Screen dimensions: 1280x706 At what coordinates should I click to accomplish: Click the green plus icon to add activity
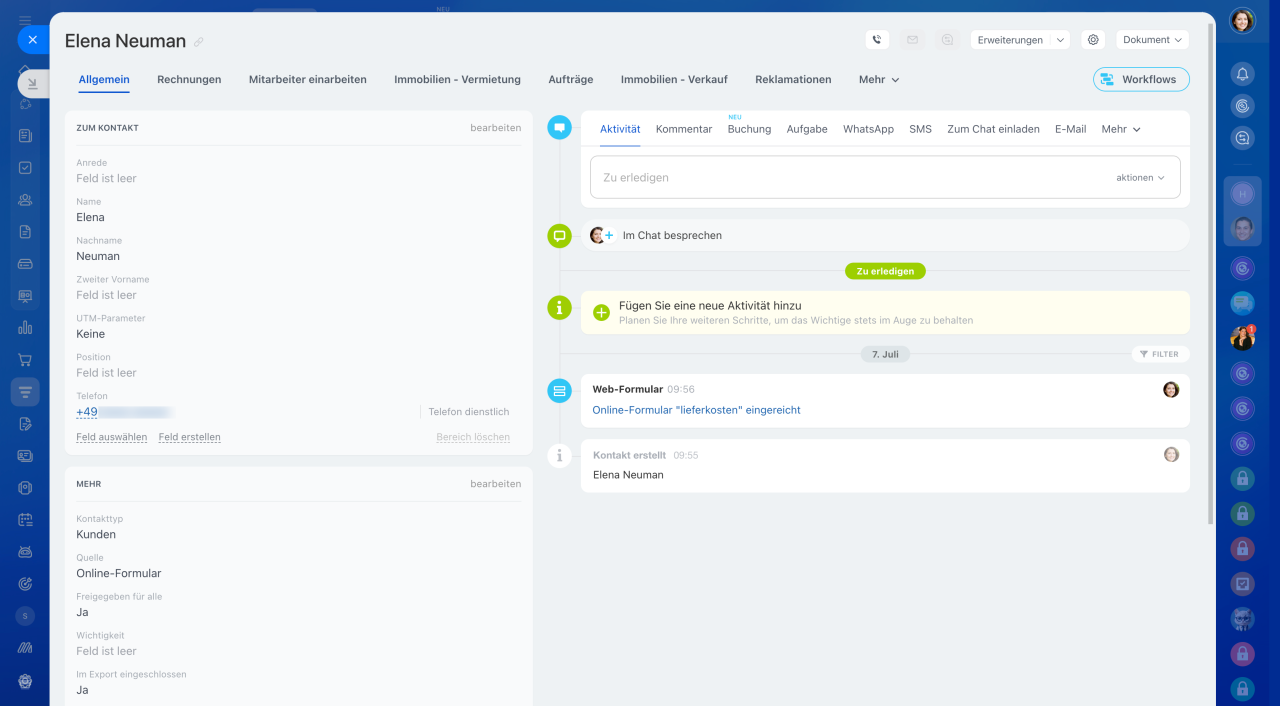(x=601, y=313)
